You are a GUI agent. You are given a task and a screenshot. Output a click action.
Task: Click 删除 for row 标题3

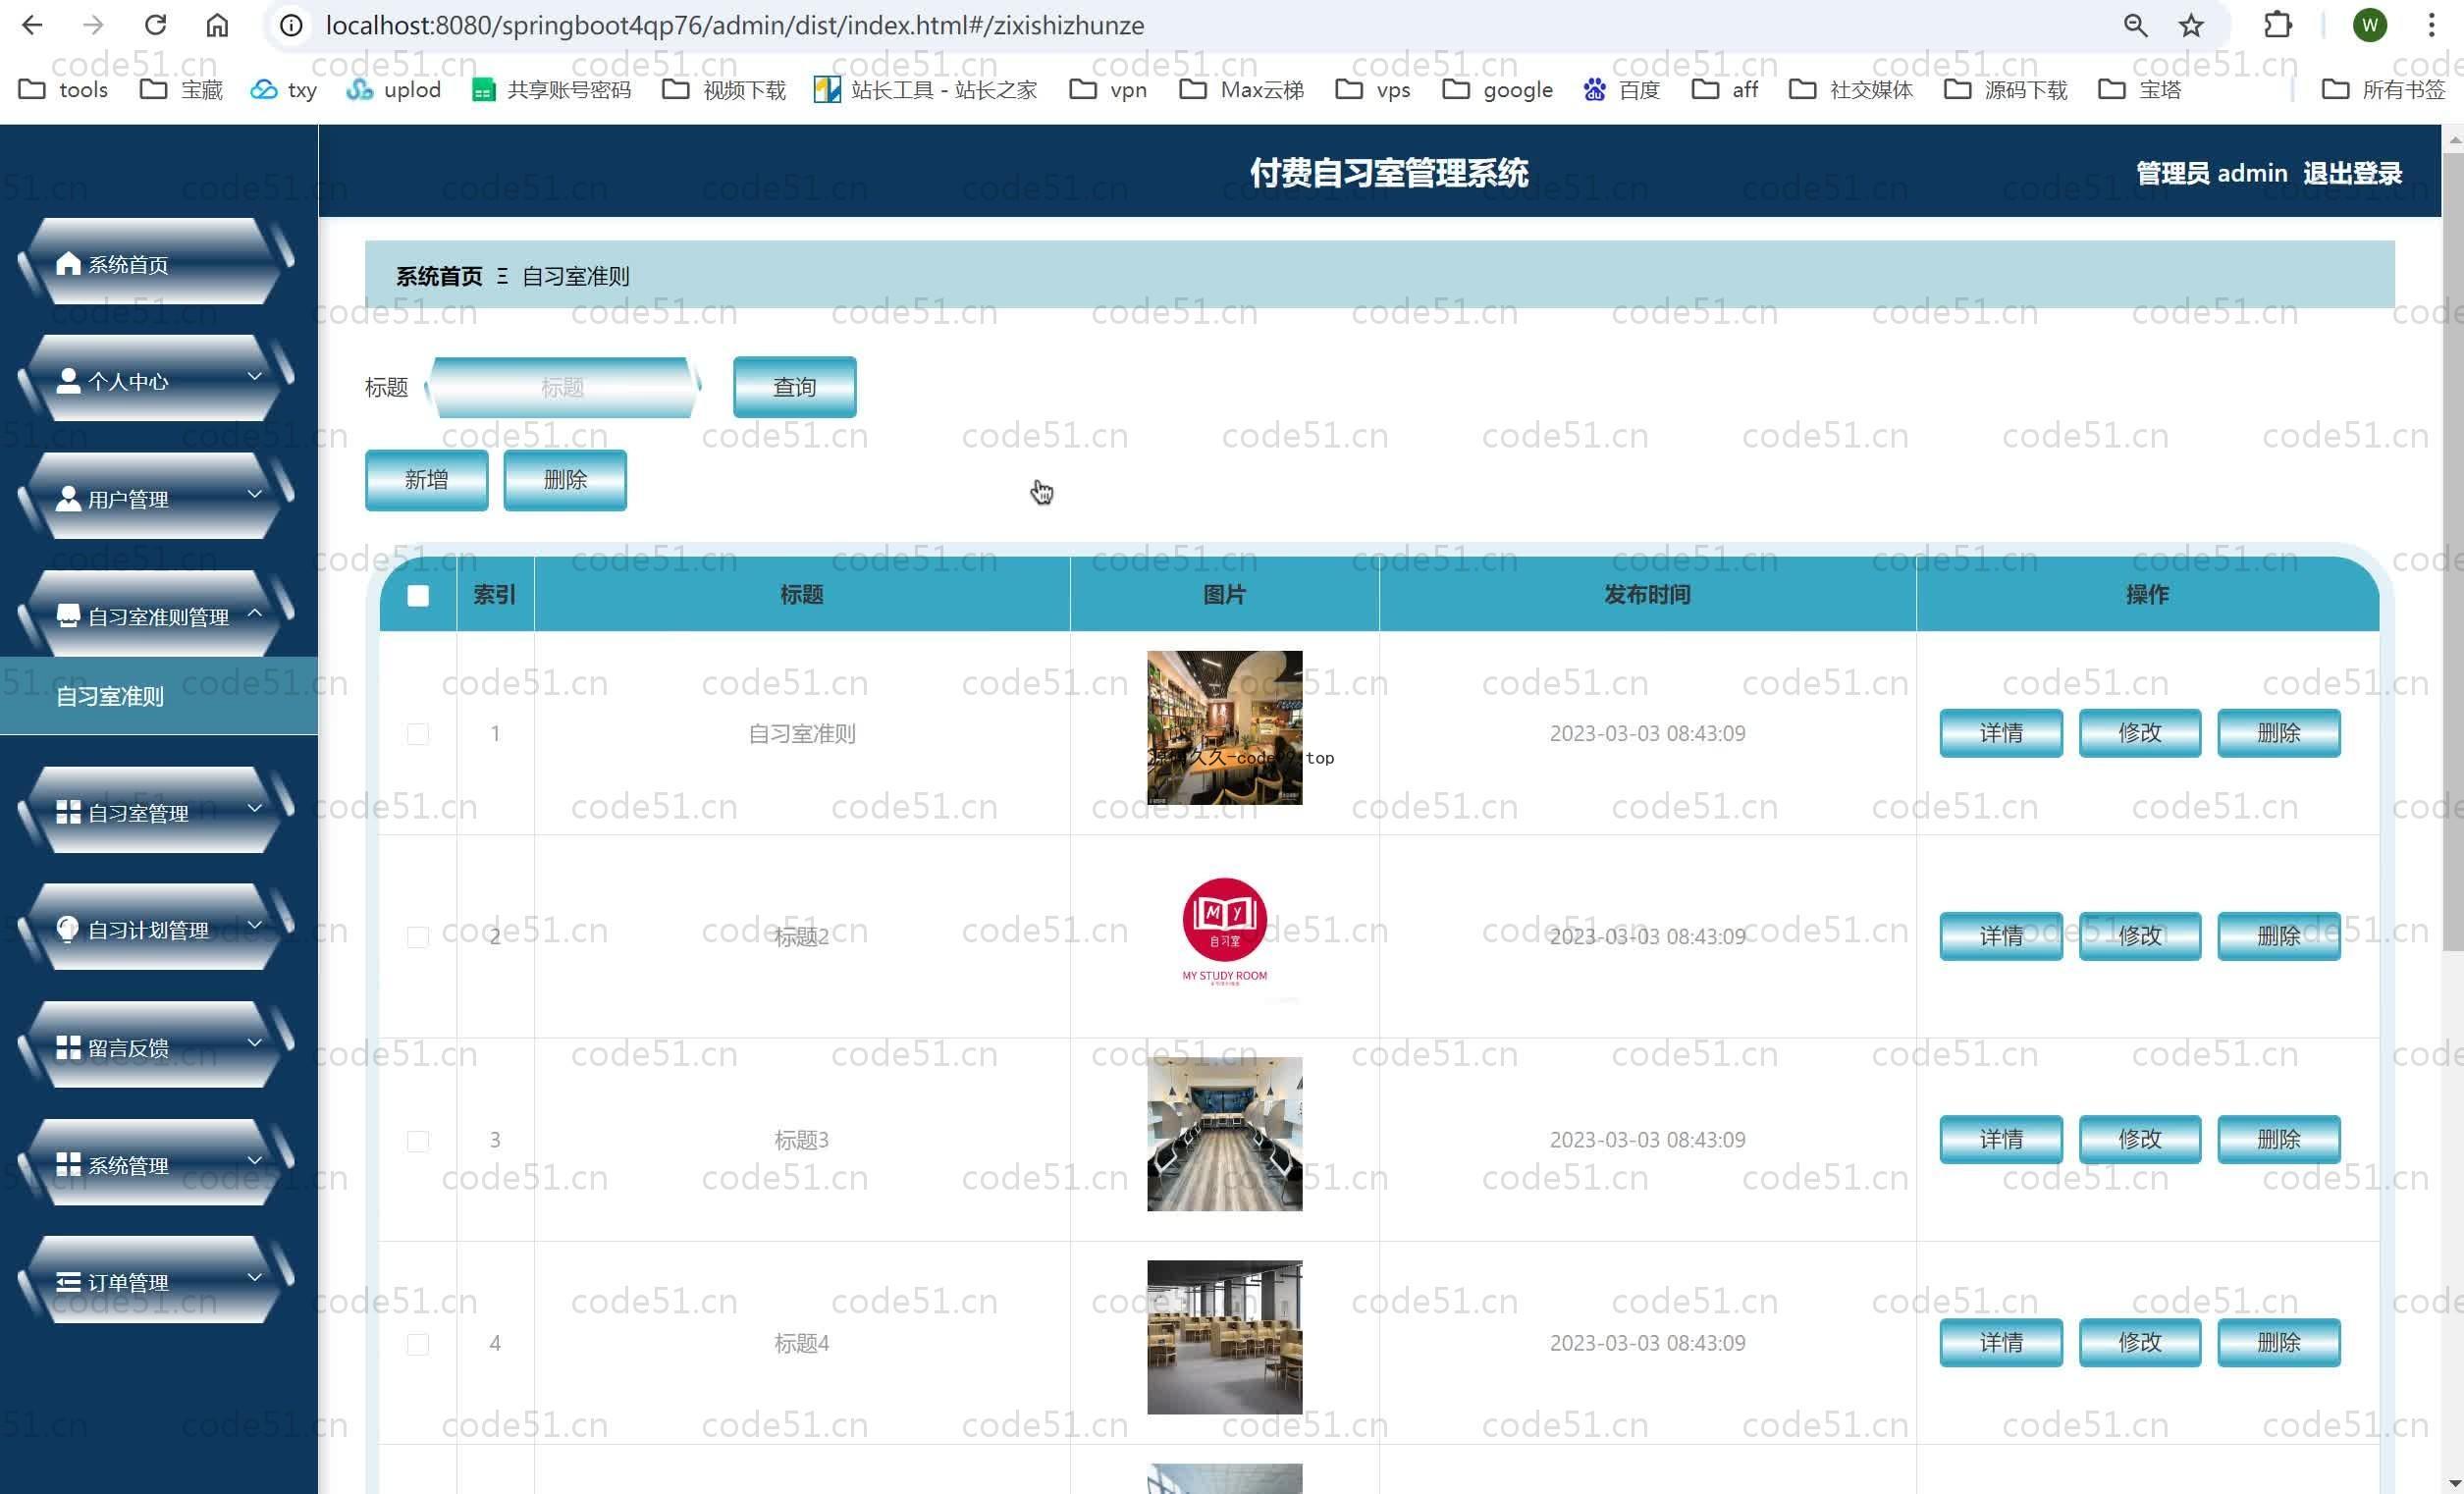2278,1139
